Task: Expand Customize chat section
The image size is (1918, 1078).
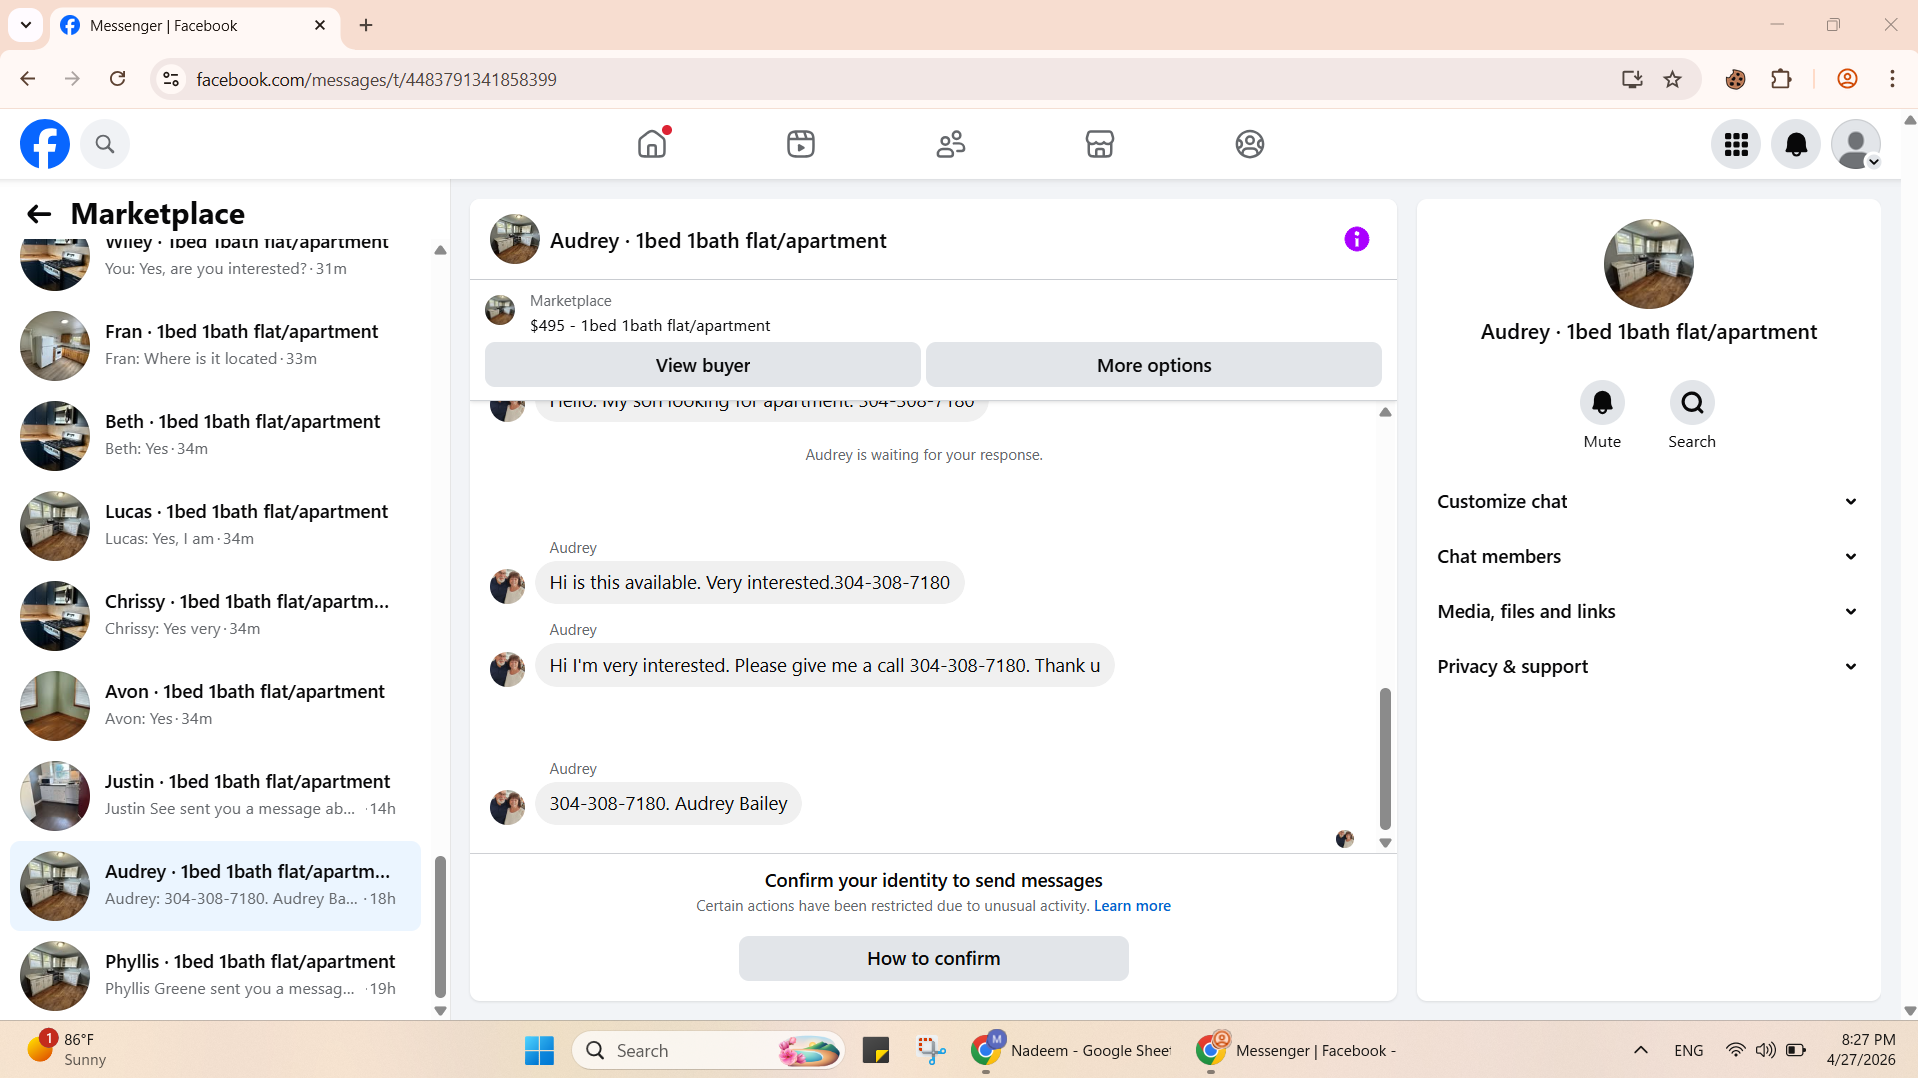Action: pos(1648,502)
